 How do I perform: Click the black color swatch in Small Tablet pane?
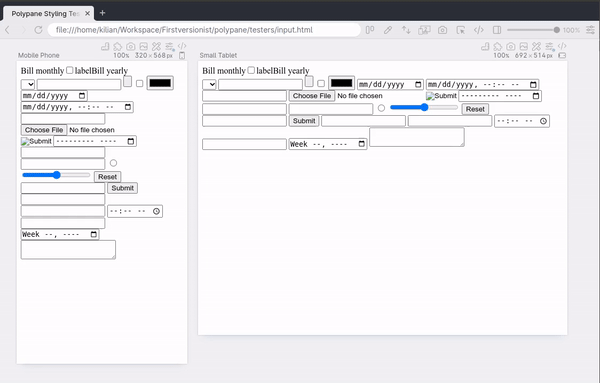(341, 83)
